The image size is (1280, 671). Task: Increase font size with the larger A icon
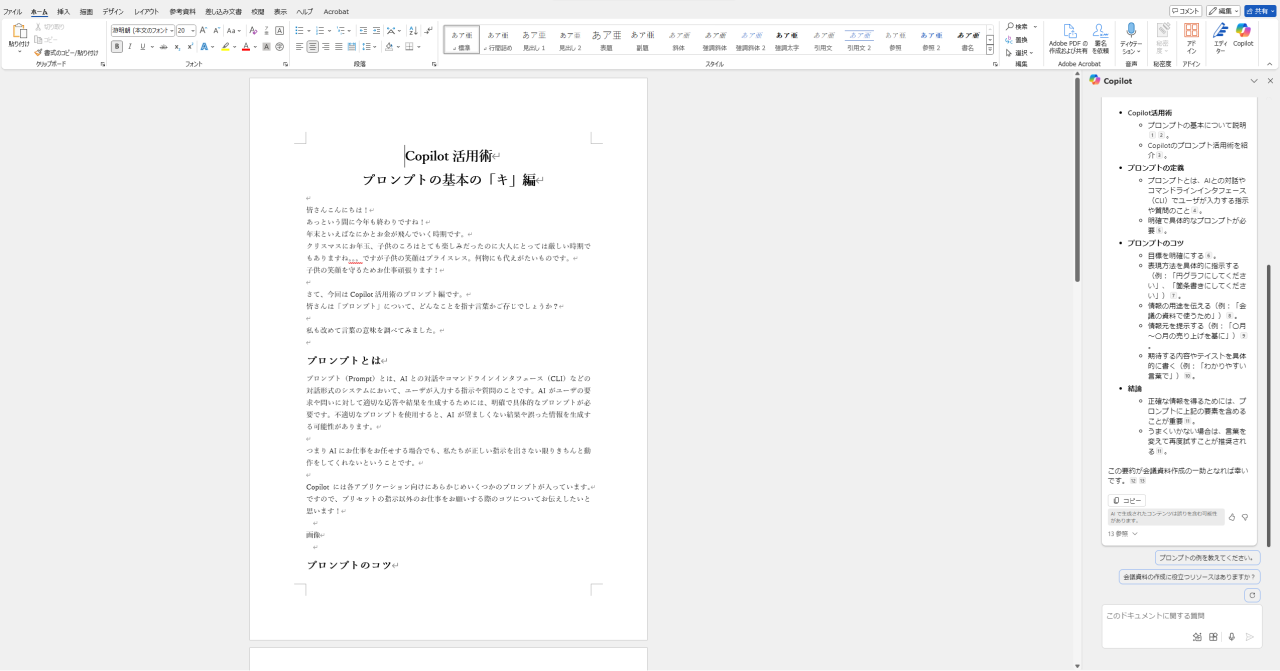[204, 31]
